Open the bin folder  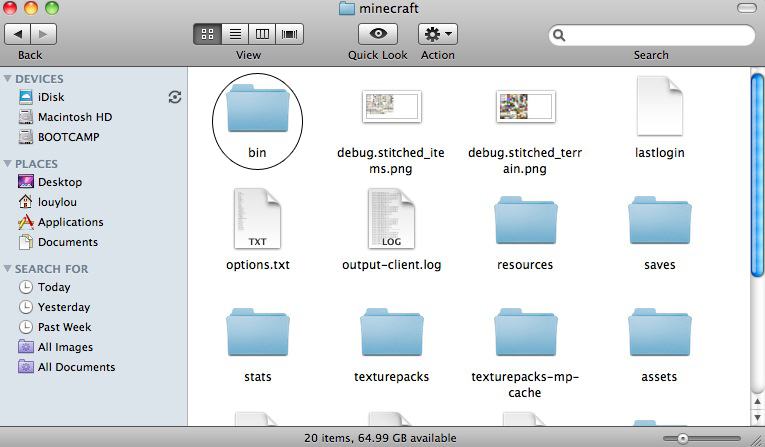tap(258, 108)
